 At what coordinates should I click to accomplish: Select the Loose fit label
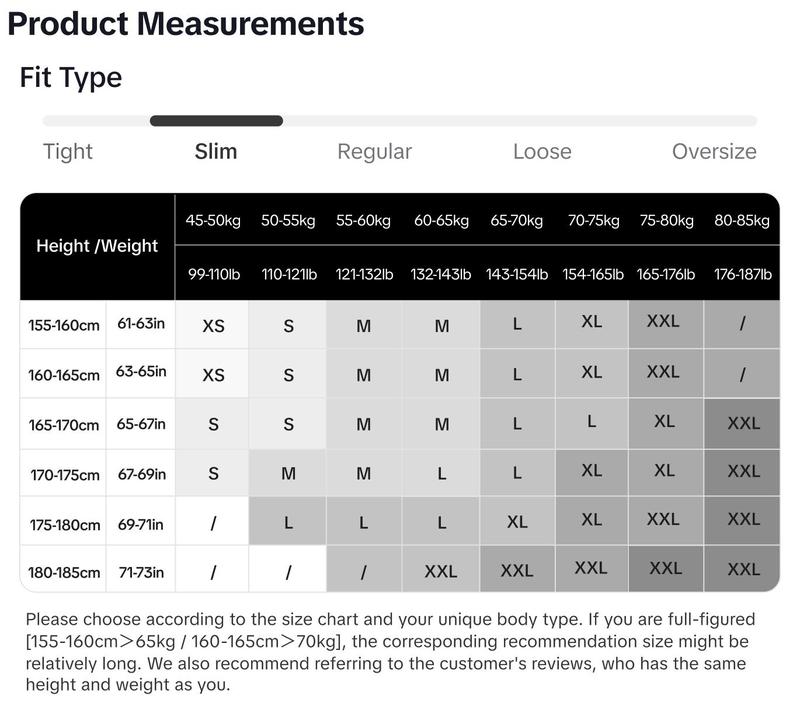(x=542, y=152)
